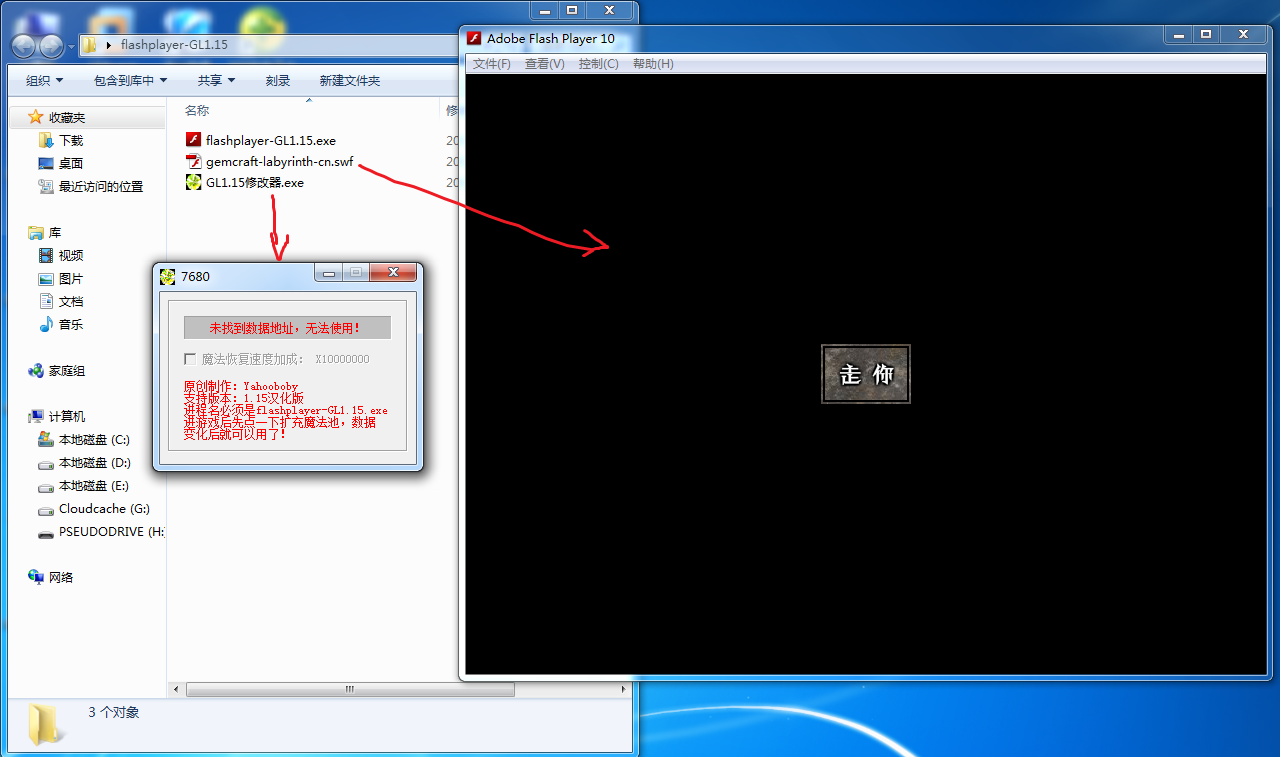The width and height of the screenshot is (1280, 757).
Task: Open the 音乐 library
Action: [71, 324]
